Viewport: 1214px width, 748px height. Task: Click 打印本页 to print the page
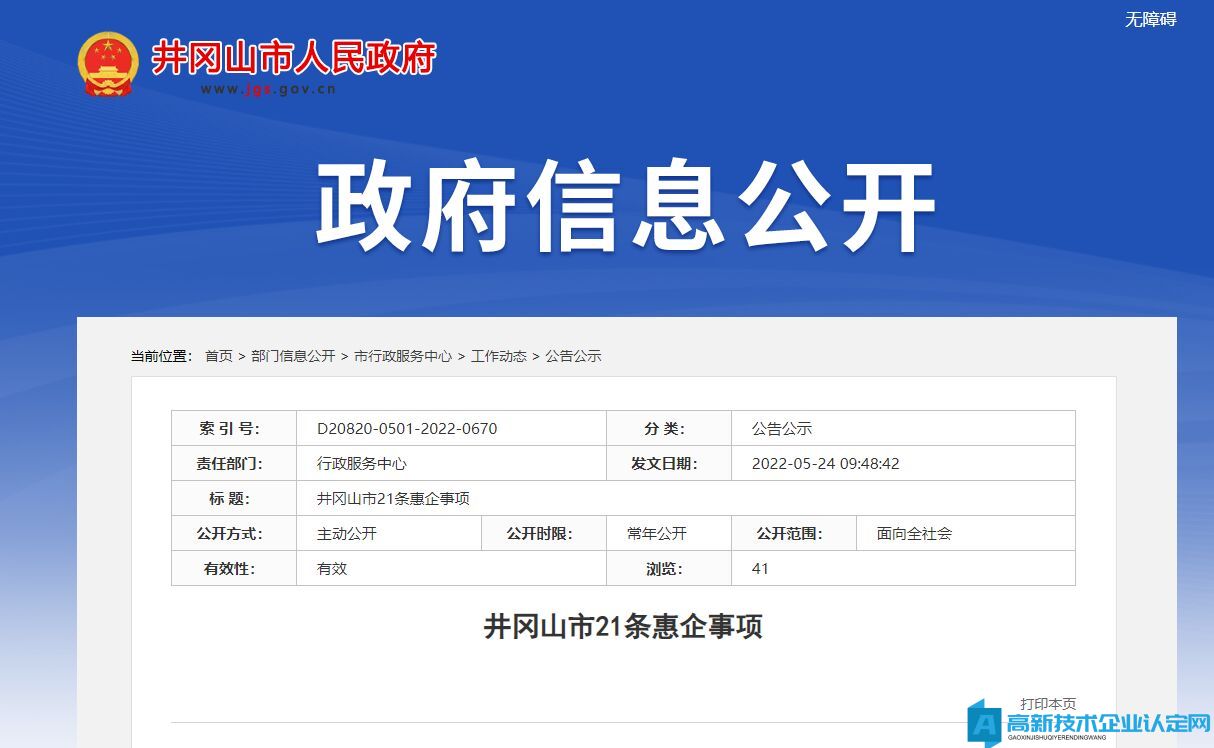[1048, 704]
